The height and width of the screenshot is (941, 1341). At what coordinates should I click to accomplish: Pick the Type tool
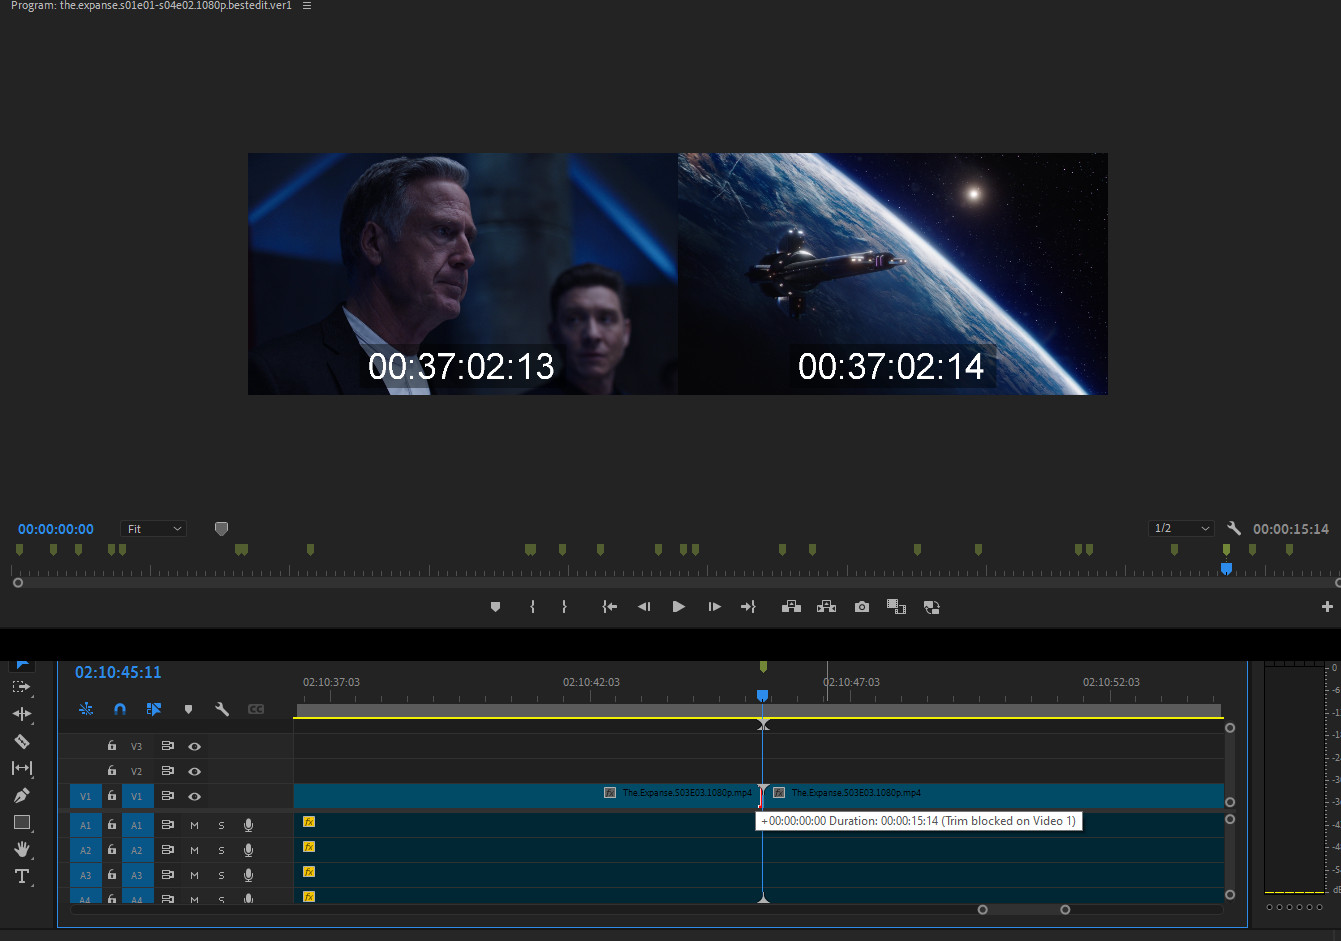[22, 876]
